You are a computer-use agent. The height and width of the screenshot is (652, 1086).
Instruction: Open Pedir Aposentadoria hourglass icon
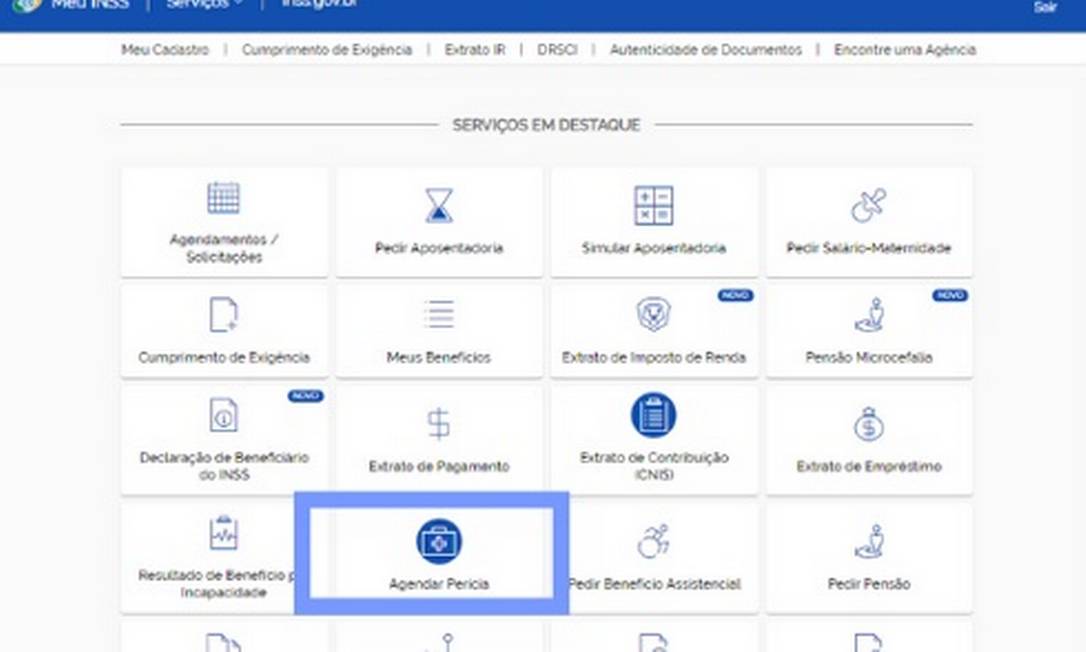[x=438, y=205]
